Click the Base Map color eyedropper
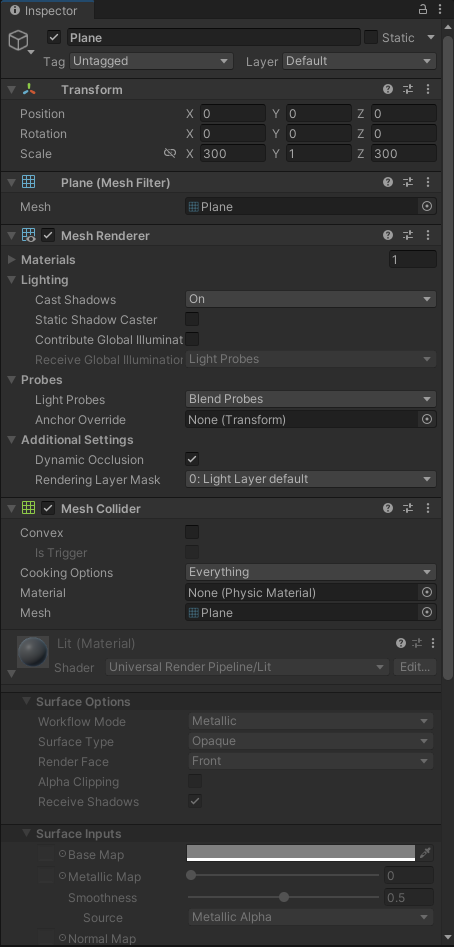 tap(426, 853)
